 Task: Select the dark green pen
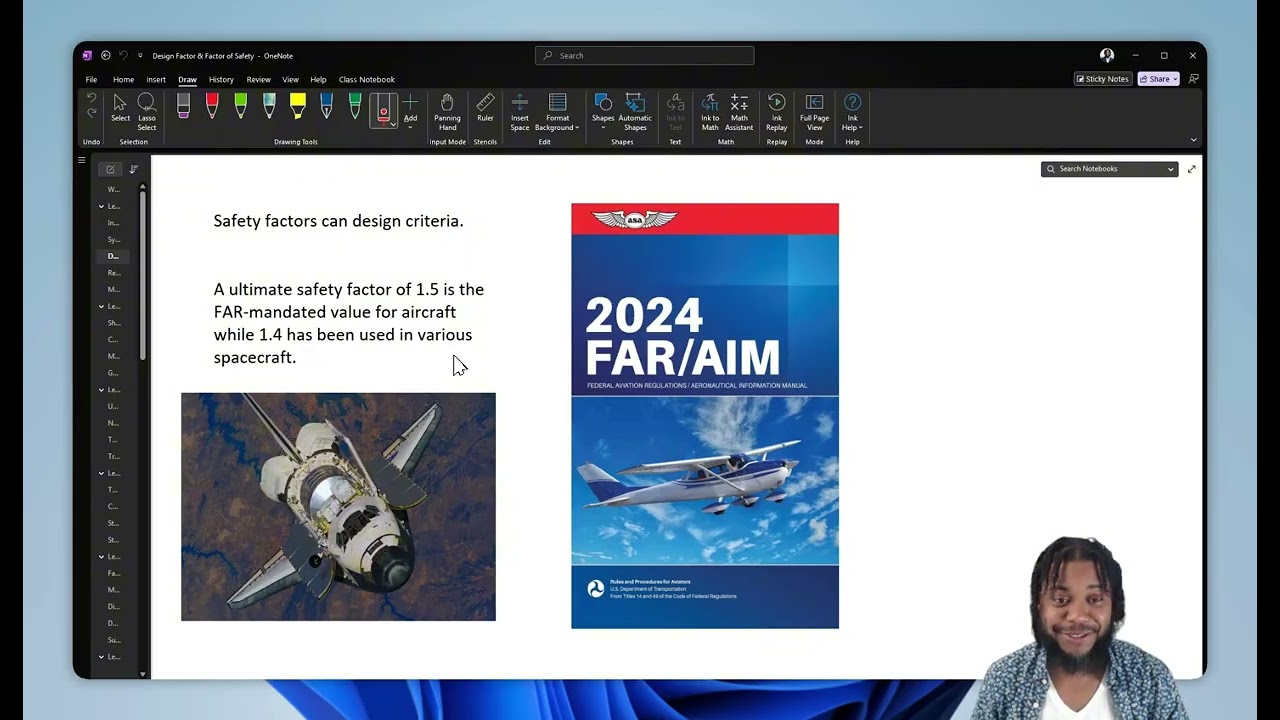point(354,106)
